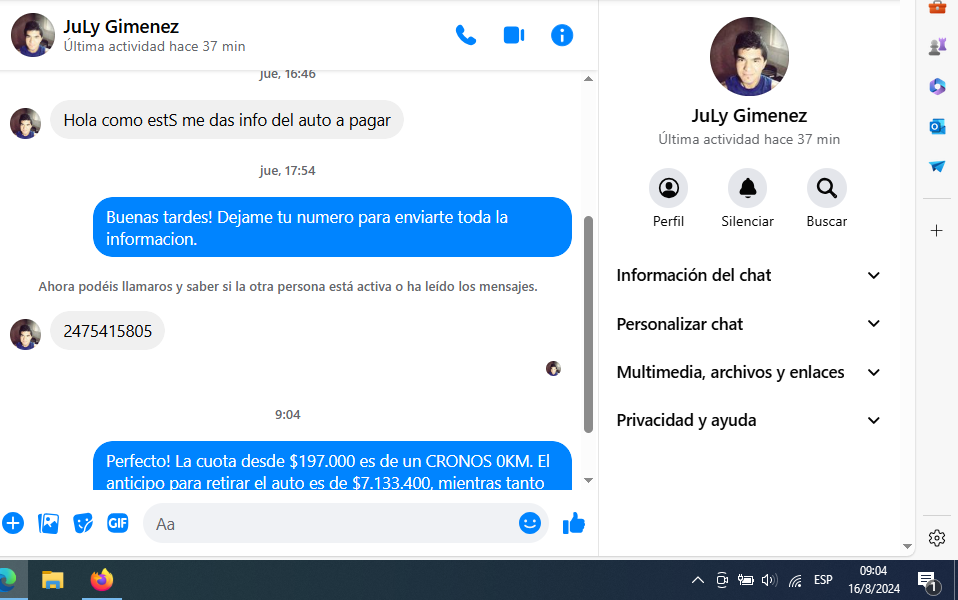The image size is (958, 600).
Task: Open sidebar settings gear
Action: (x=937, y=538)
